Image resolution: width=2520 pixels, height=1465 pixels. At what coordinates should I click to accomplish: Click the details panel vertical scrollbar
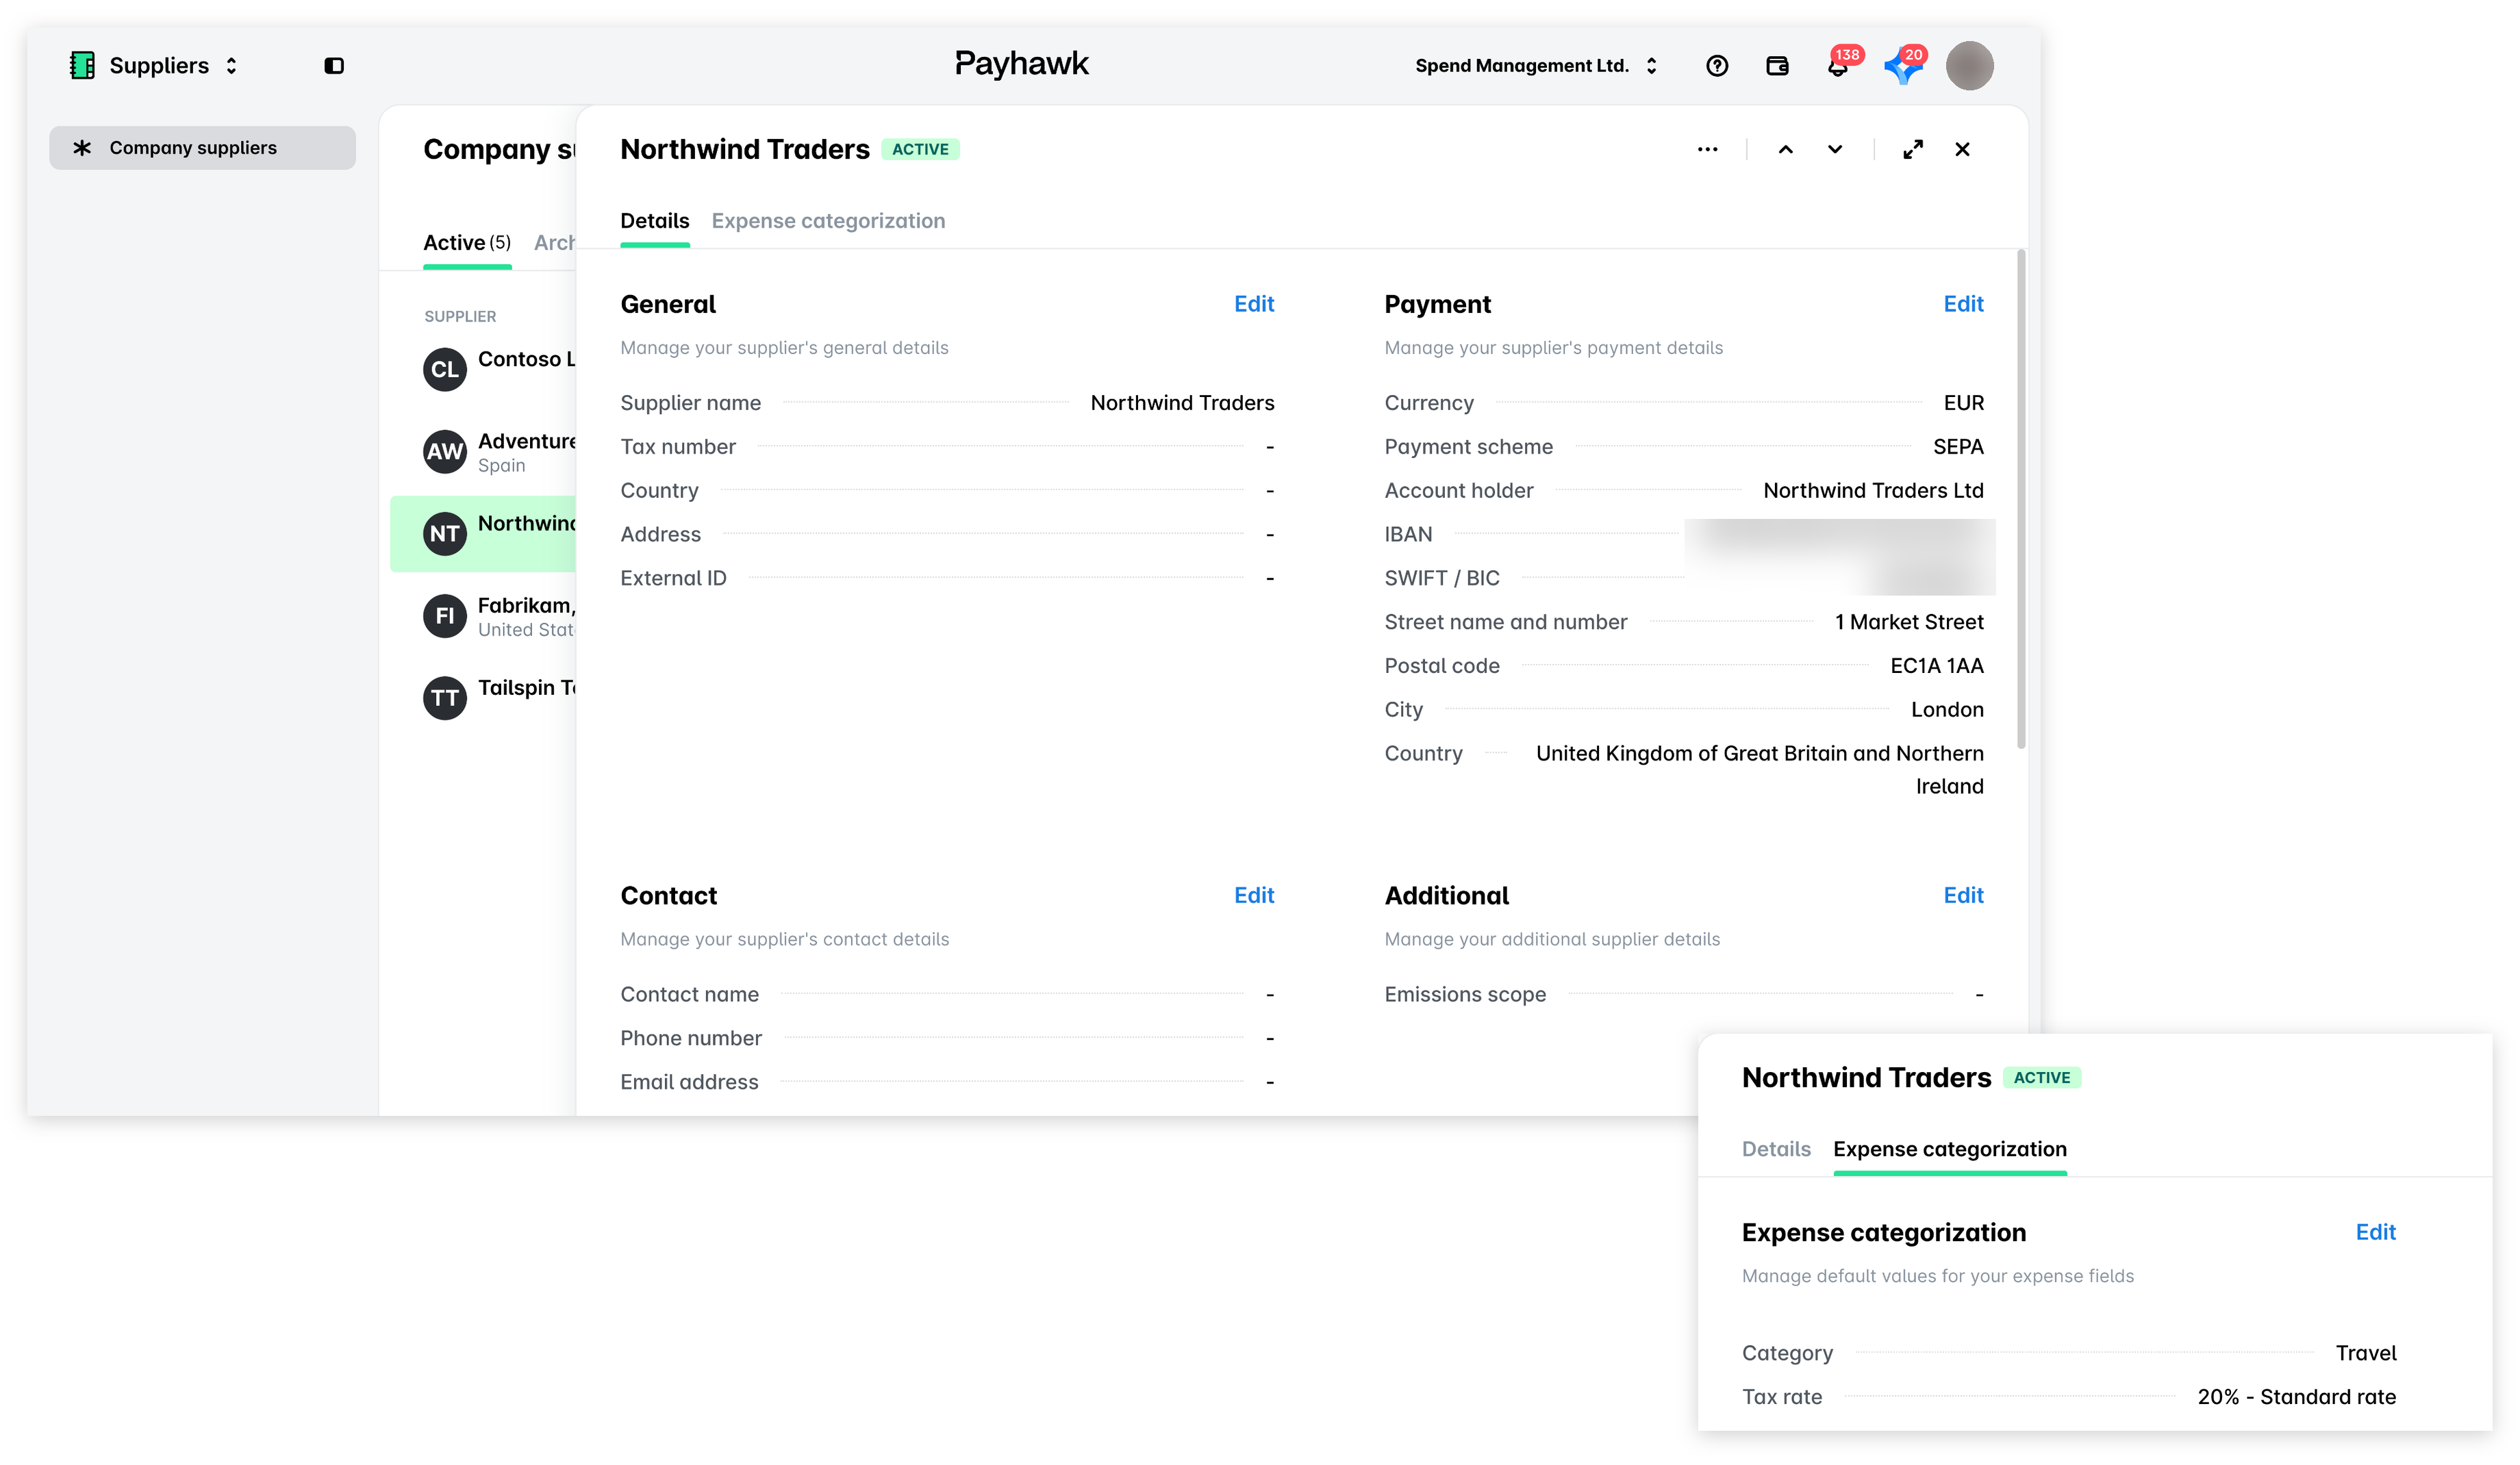pos(2020,498)
